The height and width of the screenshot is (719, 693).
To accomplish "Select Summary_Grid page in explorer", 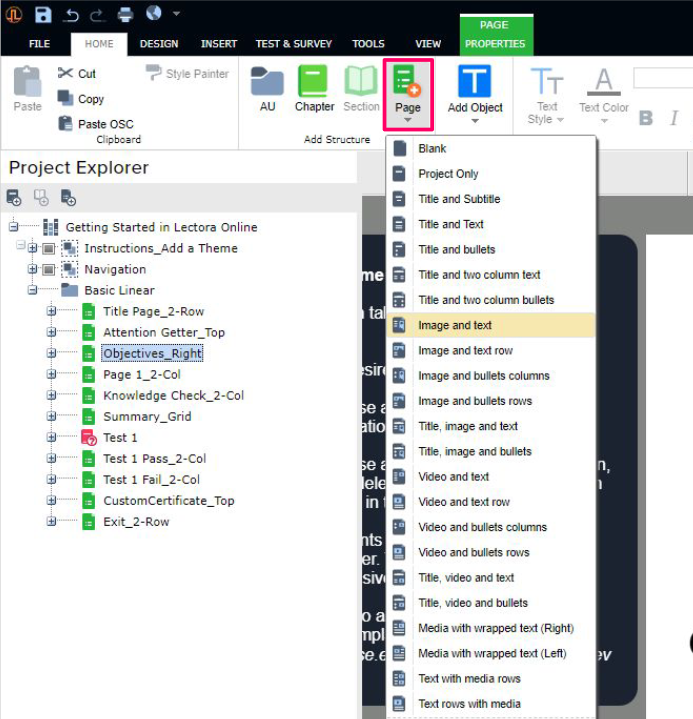I will 146,416.
